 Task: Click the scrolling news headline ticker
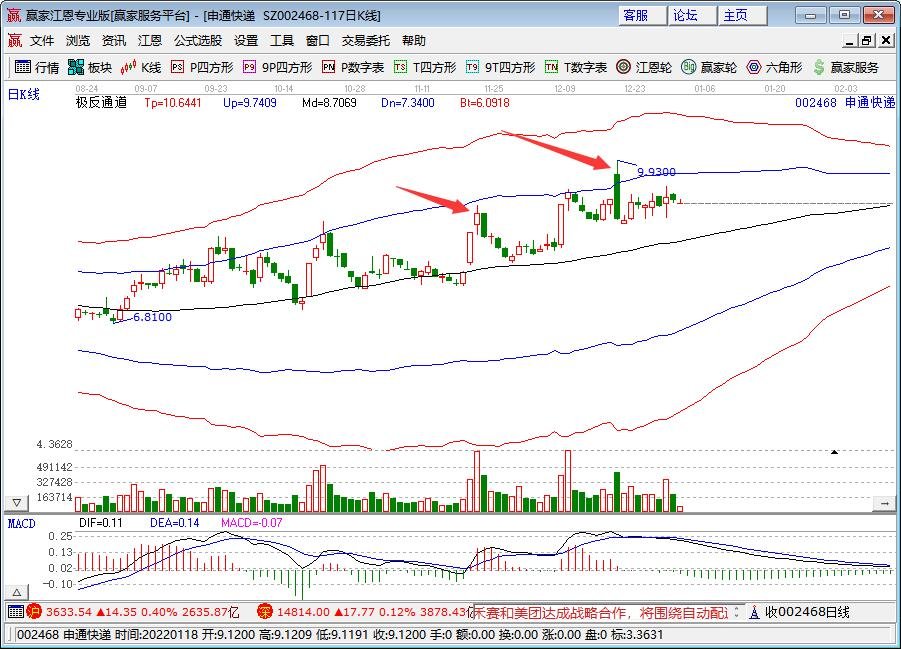601,612
